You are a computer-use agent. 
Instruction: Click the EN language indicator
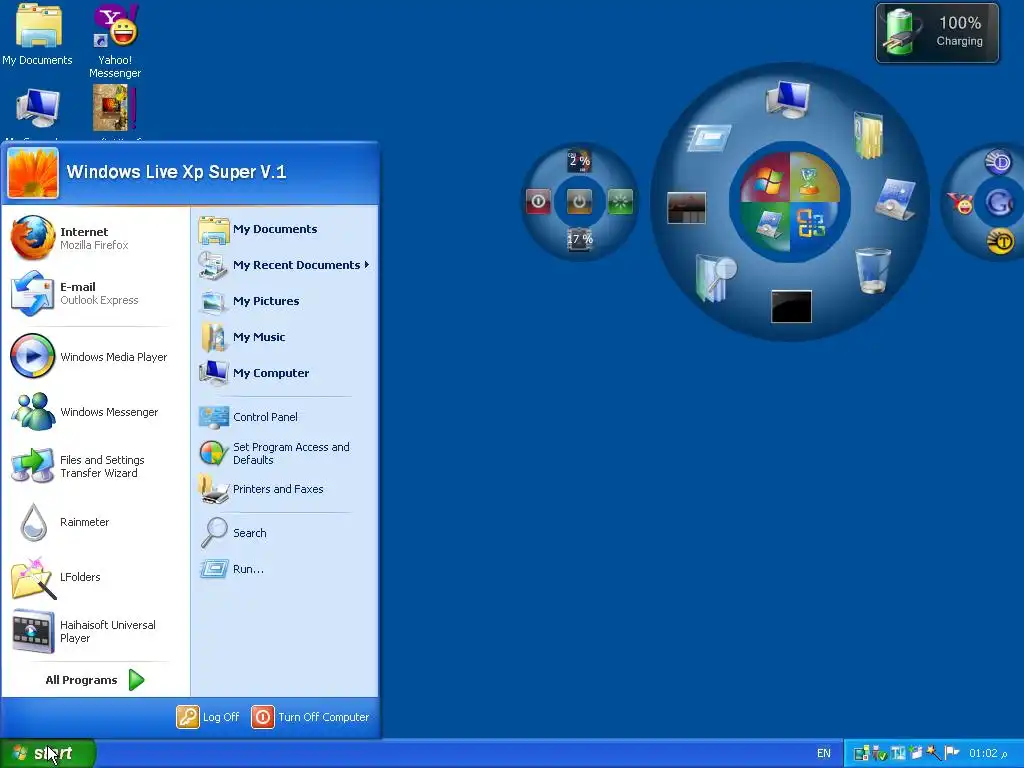point(824,754)
